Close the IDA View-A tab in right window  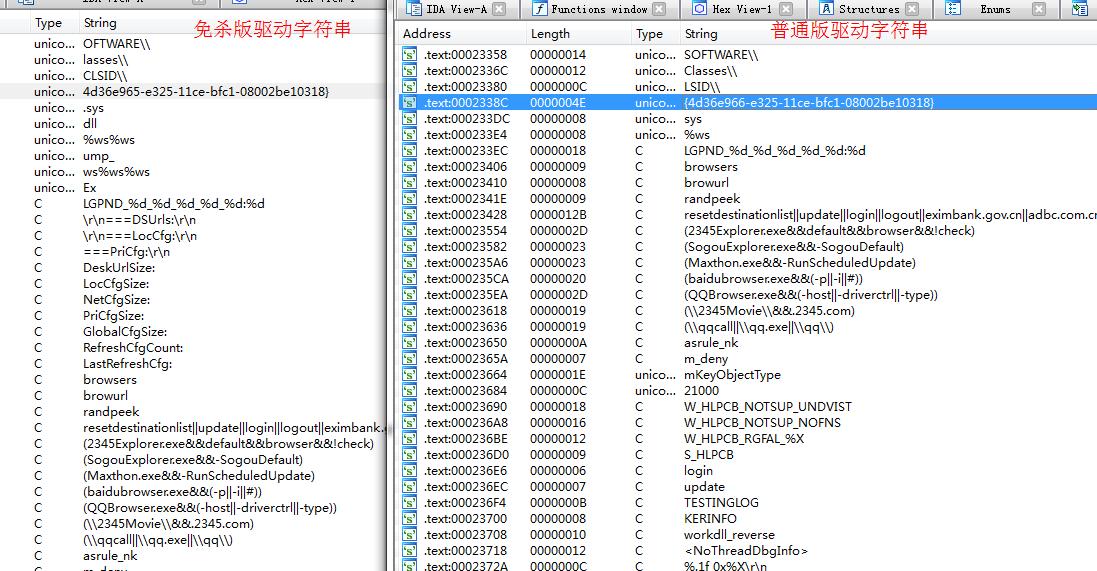coord(499,9)
